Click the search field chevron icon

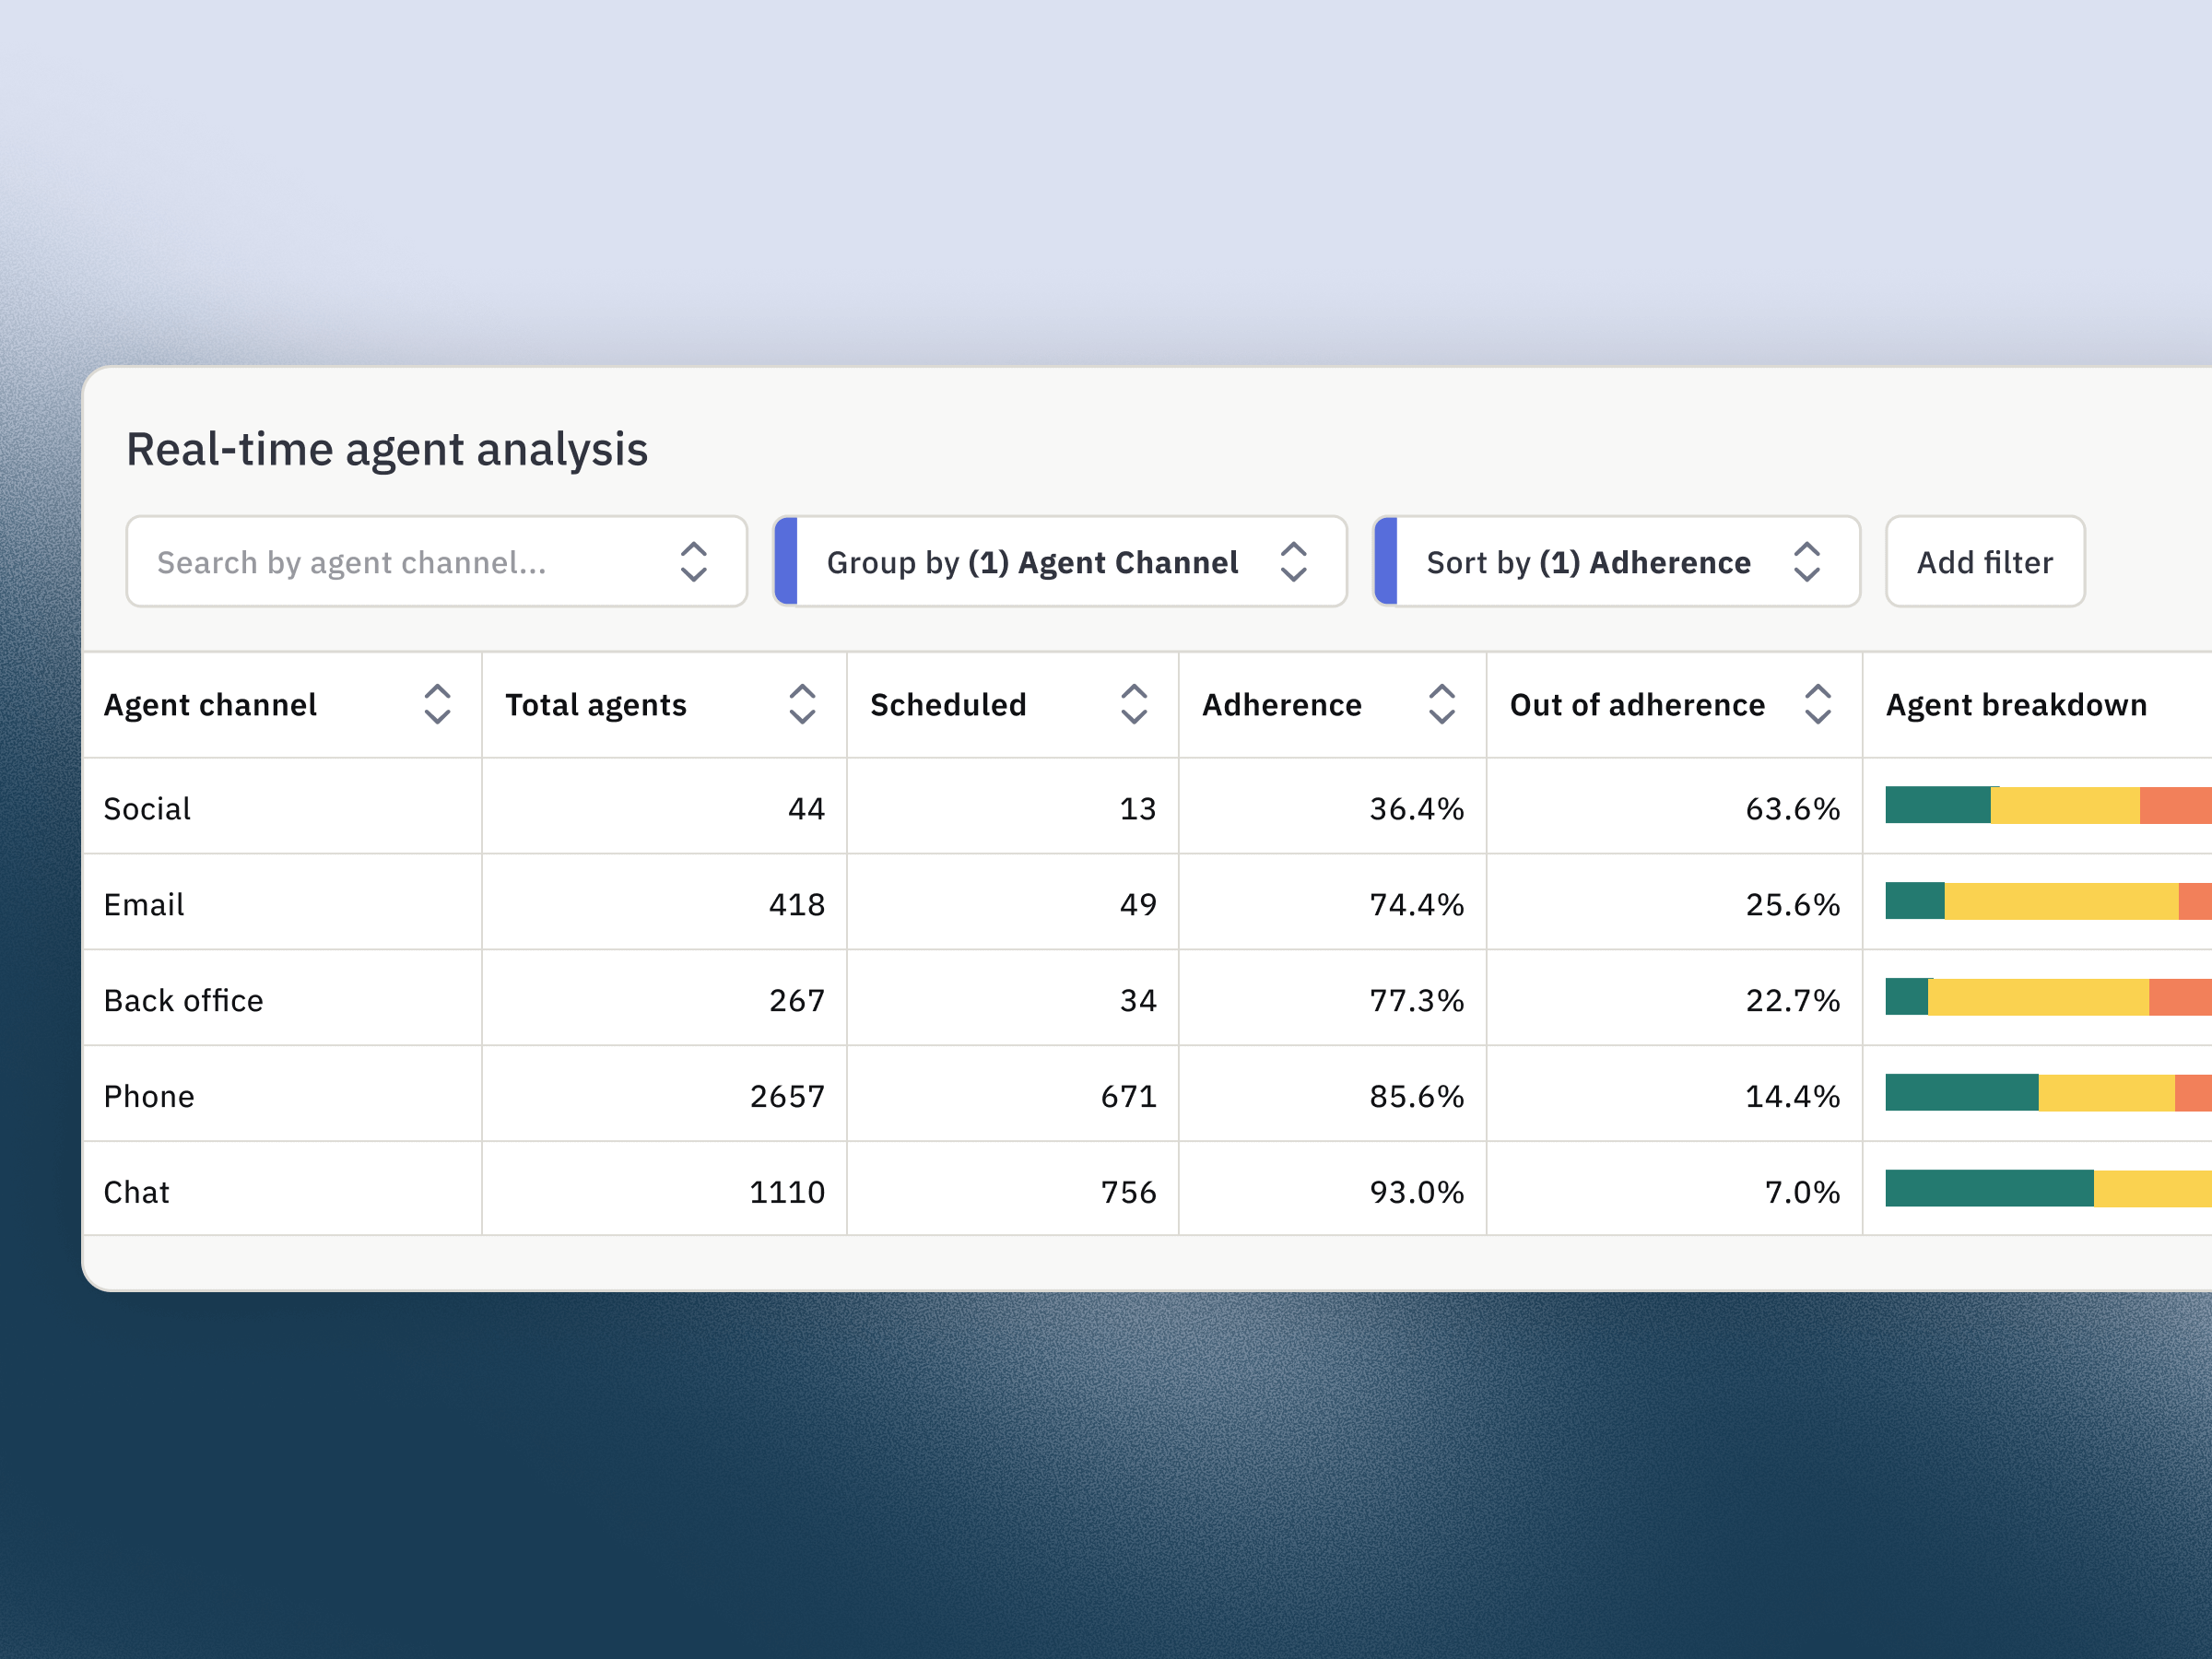pyautogui.click(x=694, y=562)
